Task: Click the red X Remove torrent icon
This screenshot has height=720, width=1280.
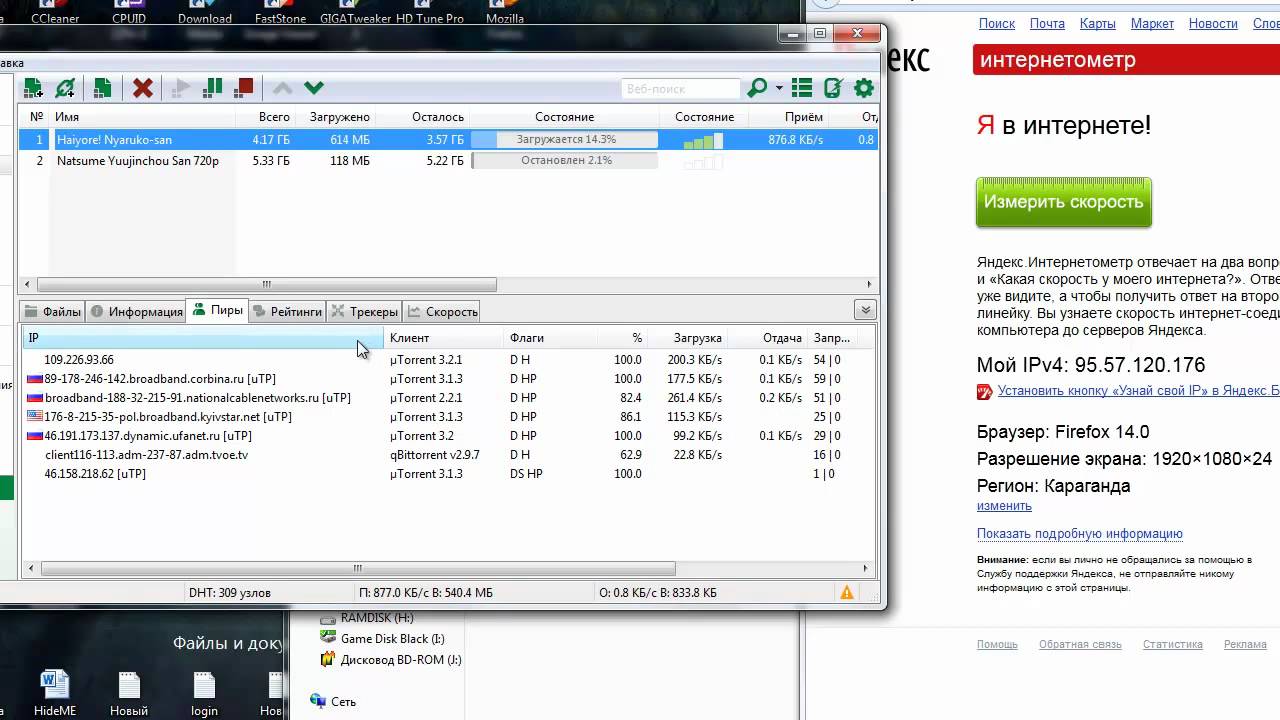Action: pyautogui.click(x=143, y=88)
